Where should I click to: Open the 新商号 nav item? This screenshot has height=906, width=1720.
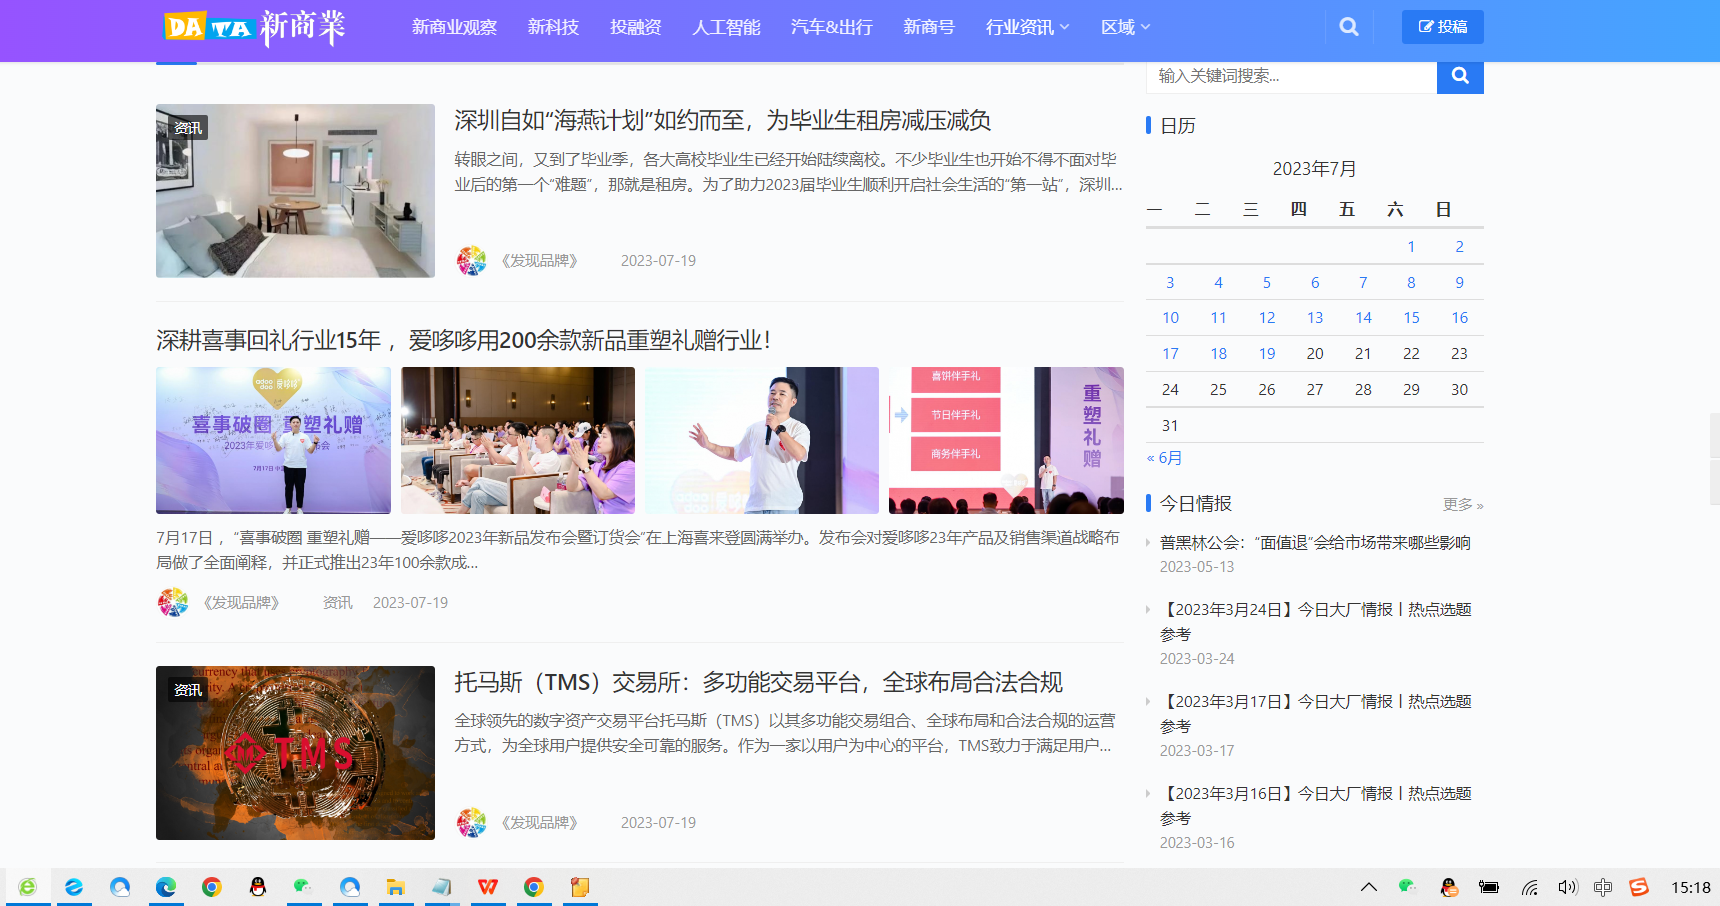tap(929, 27)
